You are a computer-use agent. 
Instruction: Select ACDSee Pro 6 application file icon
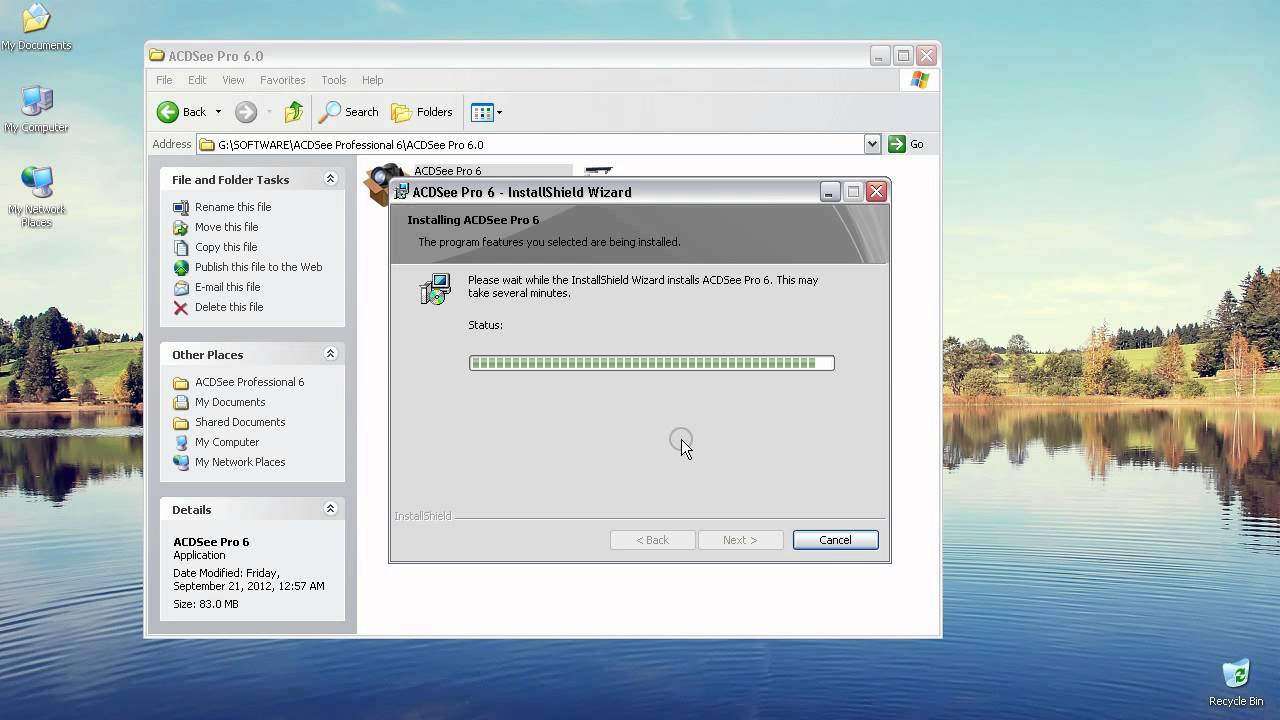tap(384, 183)
